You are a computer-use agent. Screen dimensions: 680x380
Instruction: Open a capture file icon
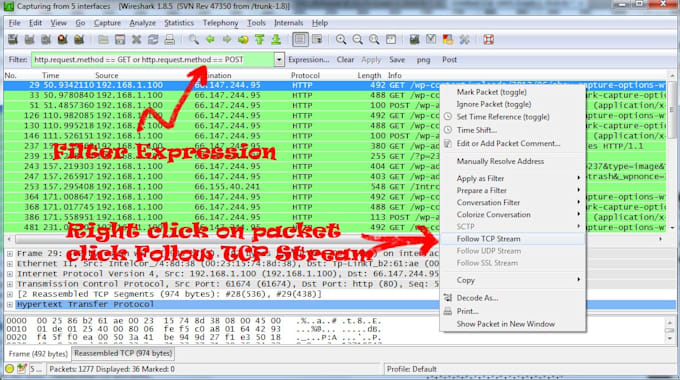pos(103,39)
